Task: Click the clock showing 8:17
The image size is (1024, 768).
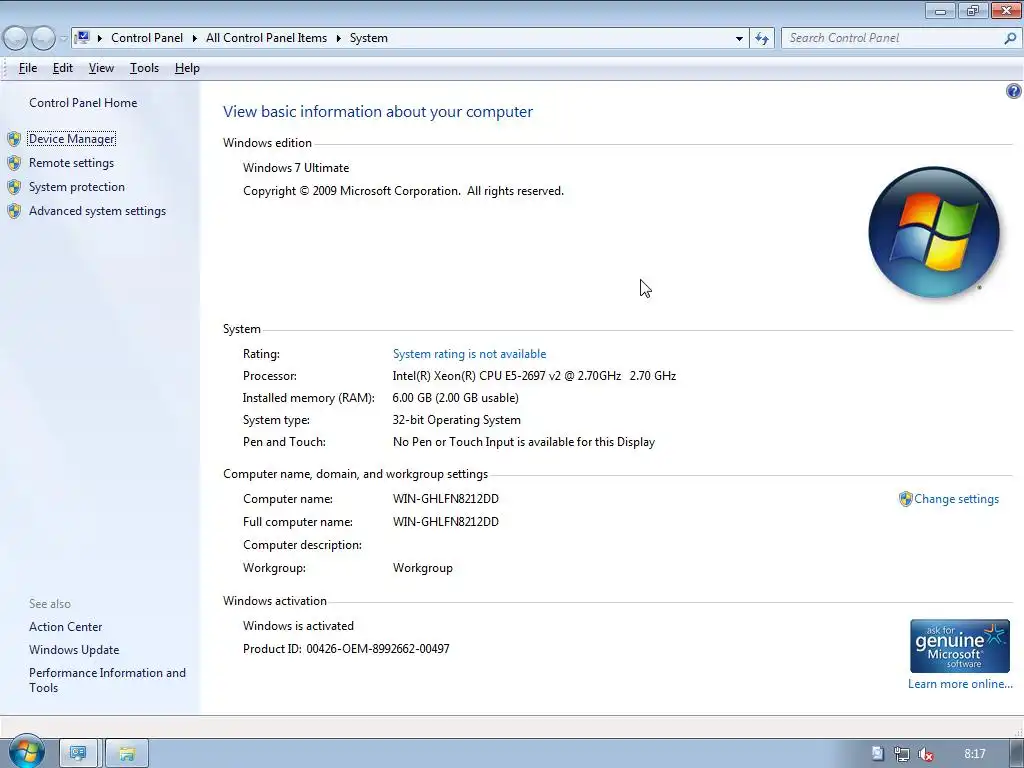Action: tap(974, 754)
